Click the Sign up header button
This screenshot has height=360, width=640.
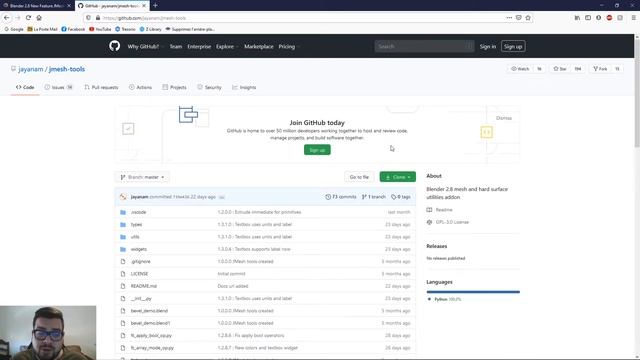point(513,47)
